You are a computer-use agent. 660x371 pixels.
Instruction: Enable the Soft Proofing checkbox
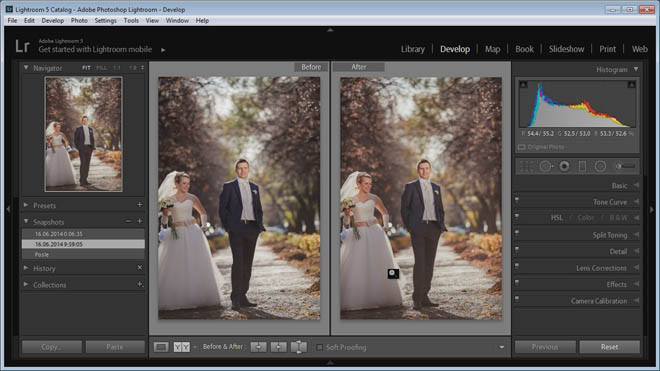(x=319, y=347)
